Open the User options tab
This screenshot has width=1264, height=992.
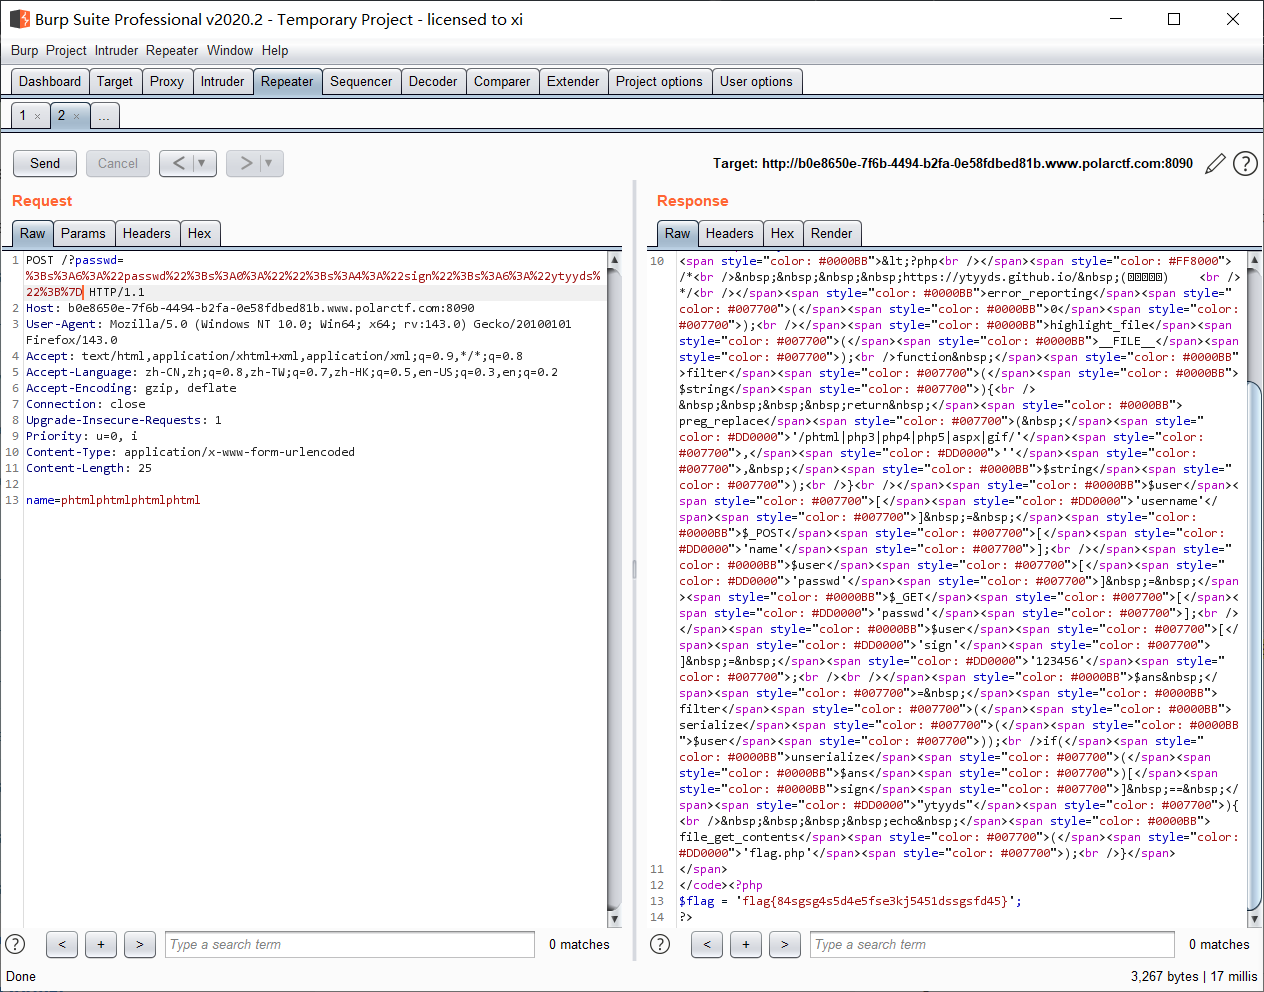756,82
